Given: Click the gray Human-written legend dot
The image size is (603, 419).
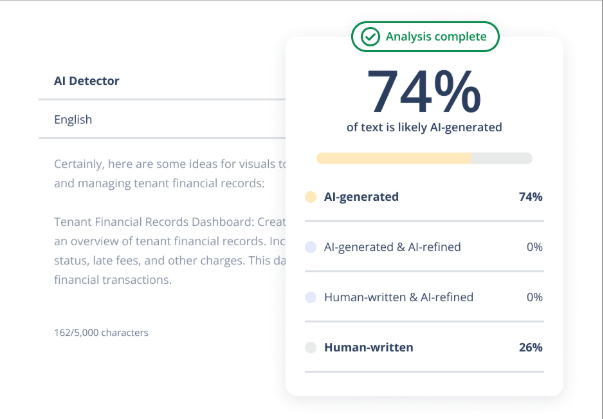Looking at the screenshot, I should (x=311, y=348).
